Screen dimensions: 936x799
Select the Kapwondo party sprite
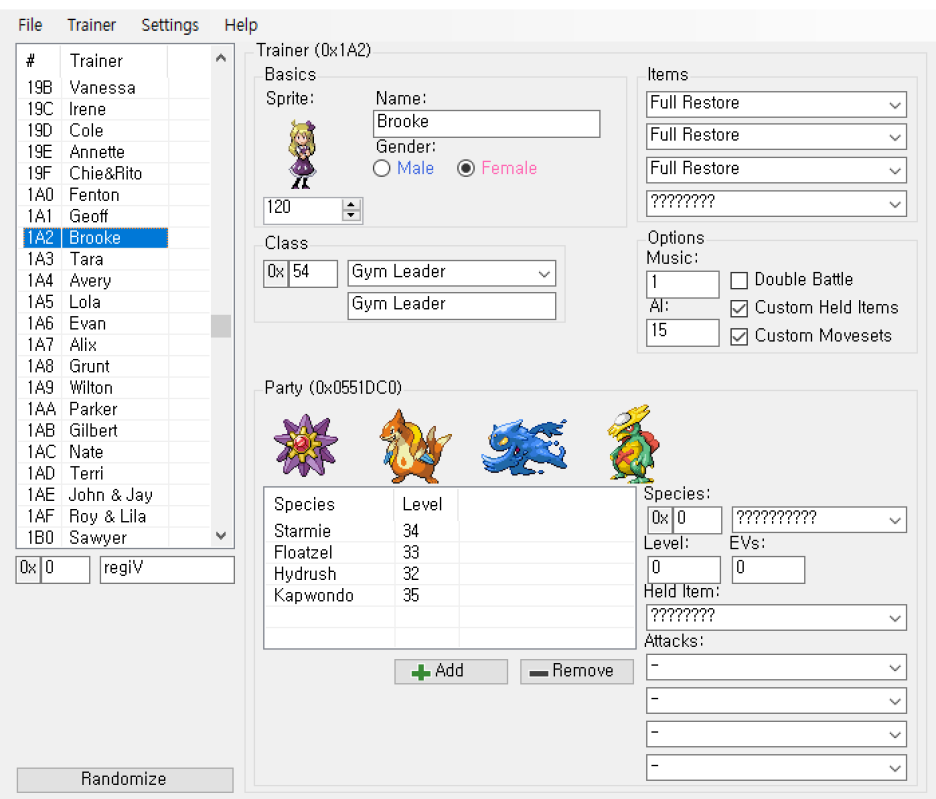point(633,444)
